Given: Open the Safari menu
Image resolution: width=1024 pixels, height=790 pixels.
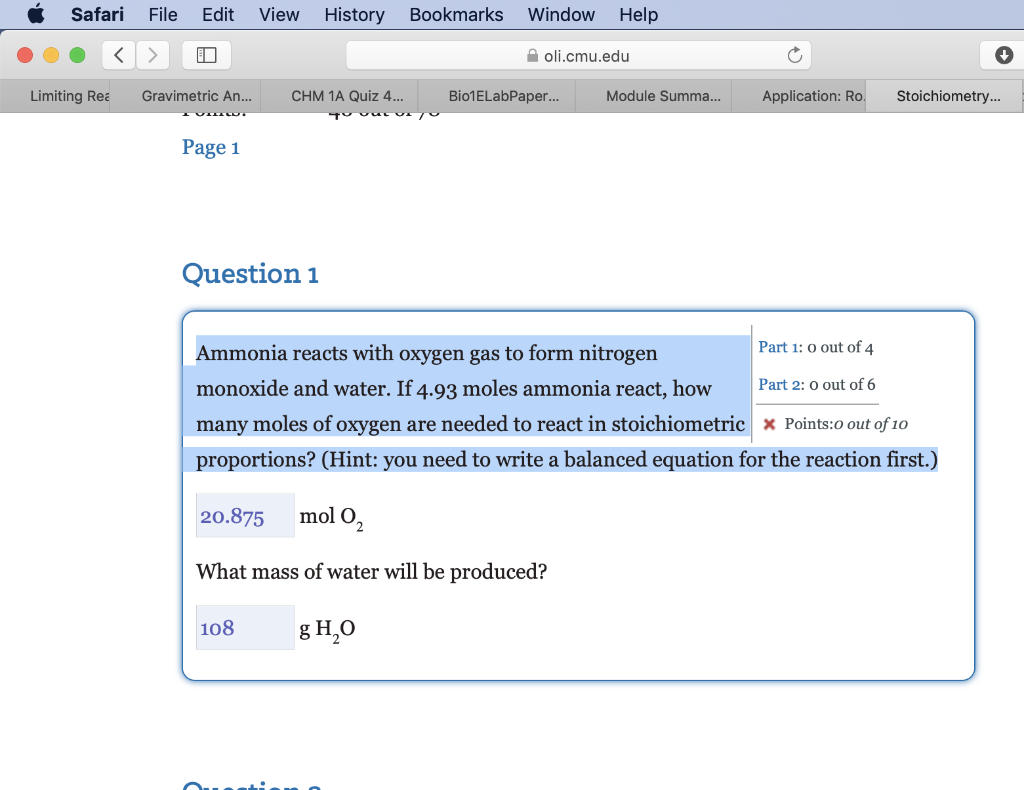Looking at the screenshot, I should (x=97, y=14).
